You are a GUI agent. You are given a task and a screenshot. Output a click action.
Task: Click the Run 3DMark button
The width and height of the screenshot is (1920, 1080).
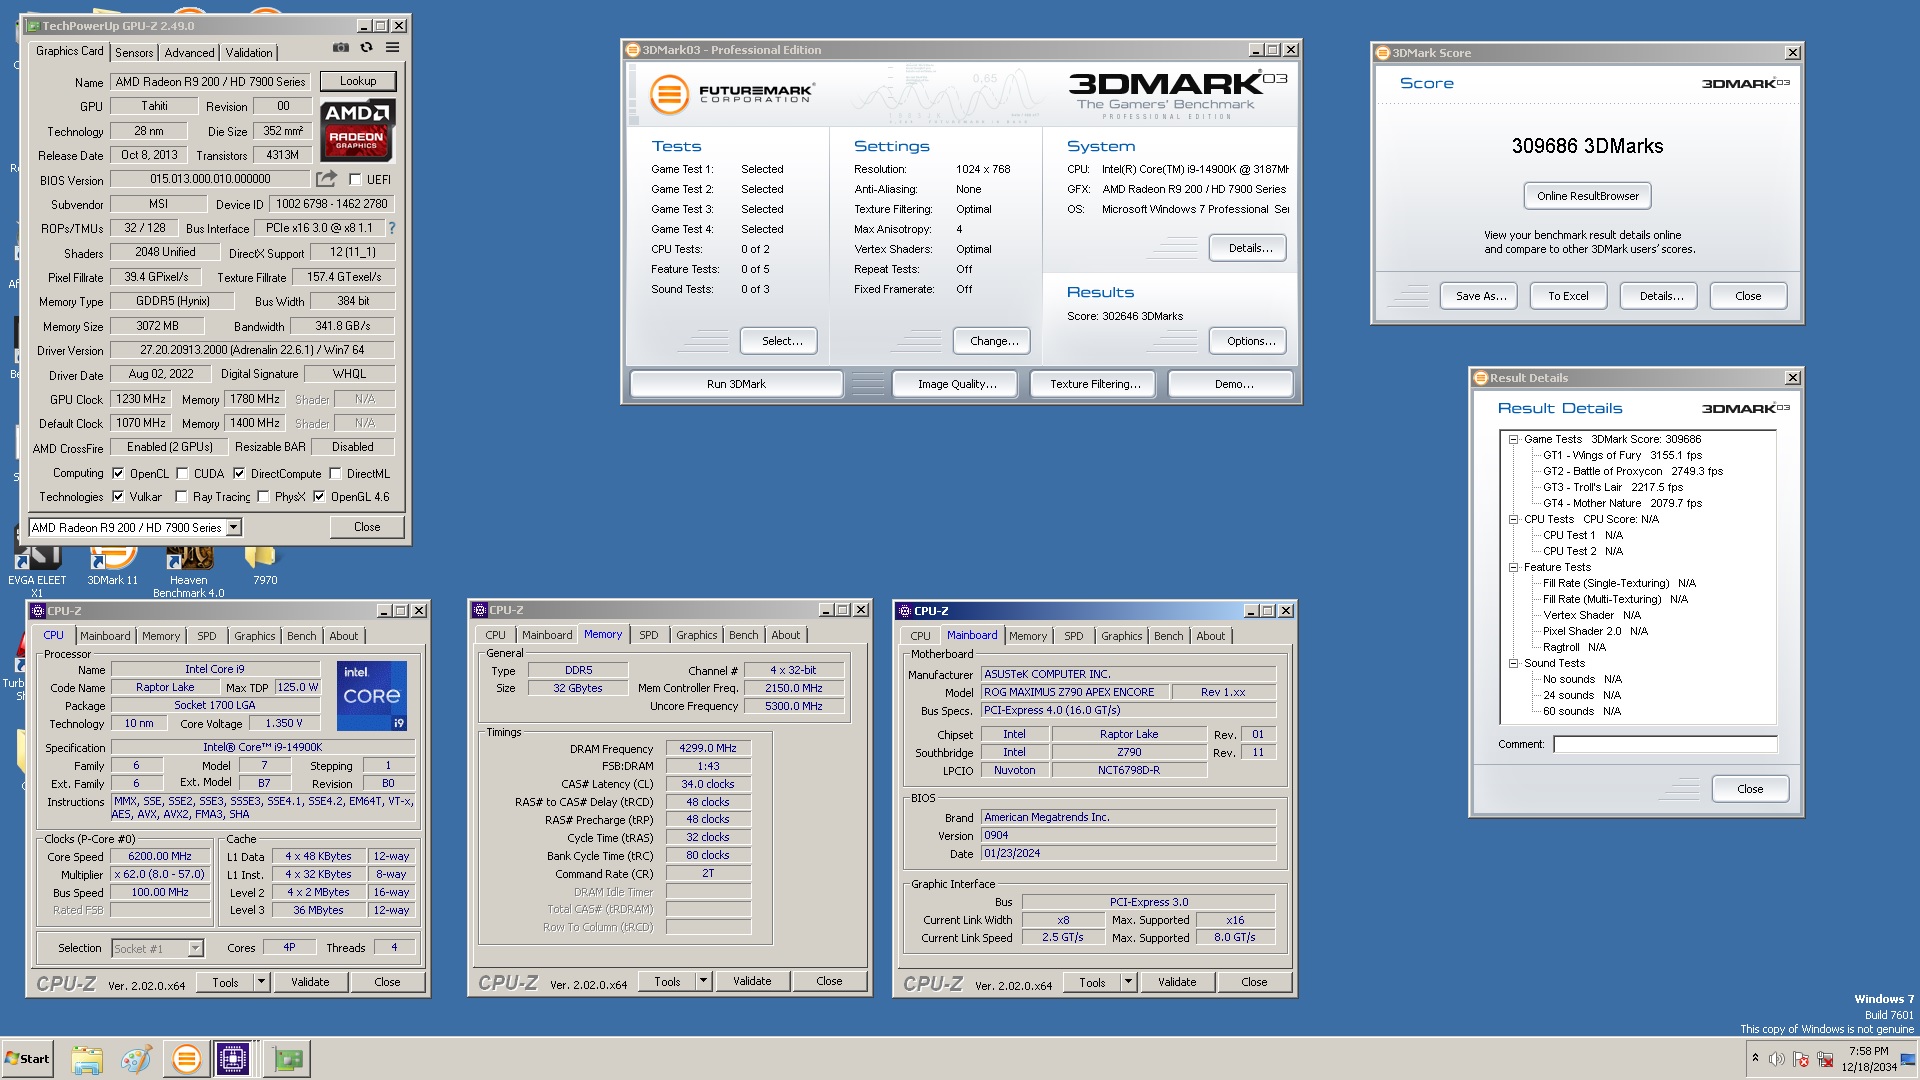(x=736, y=384)
